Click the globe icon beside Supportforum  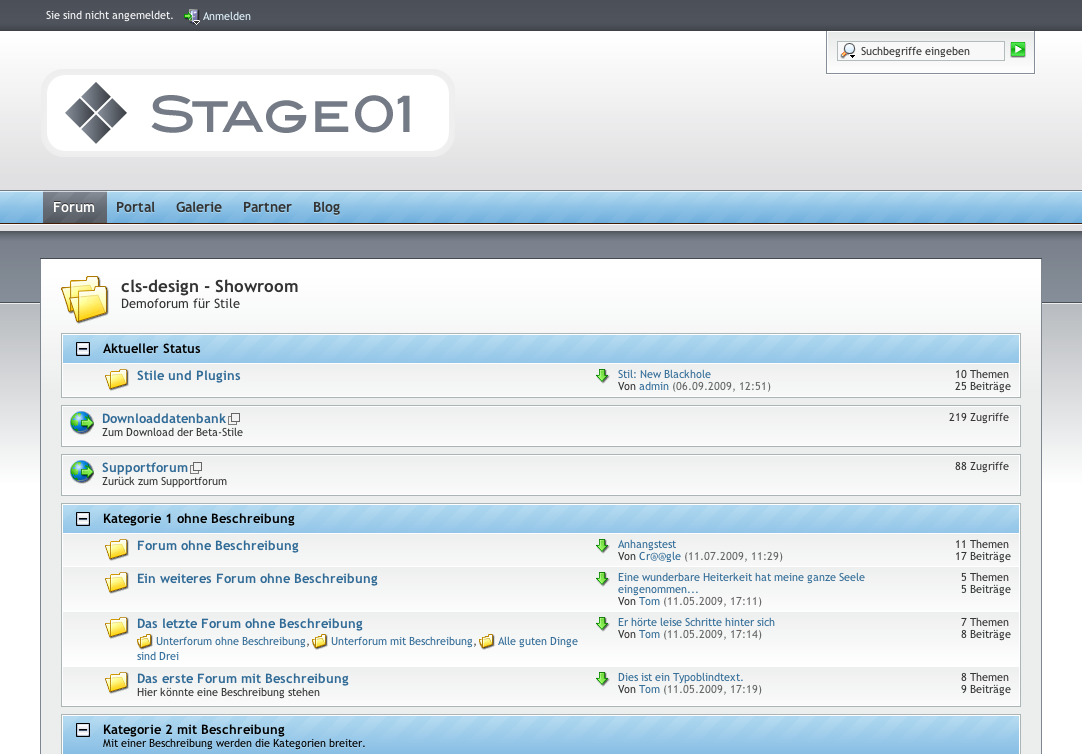pos(82,472)
